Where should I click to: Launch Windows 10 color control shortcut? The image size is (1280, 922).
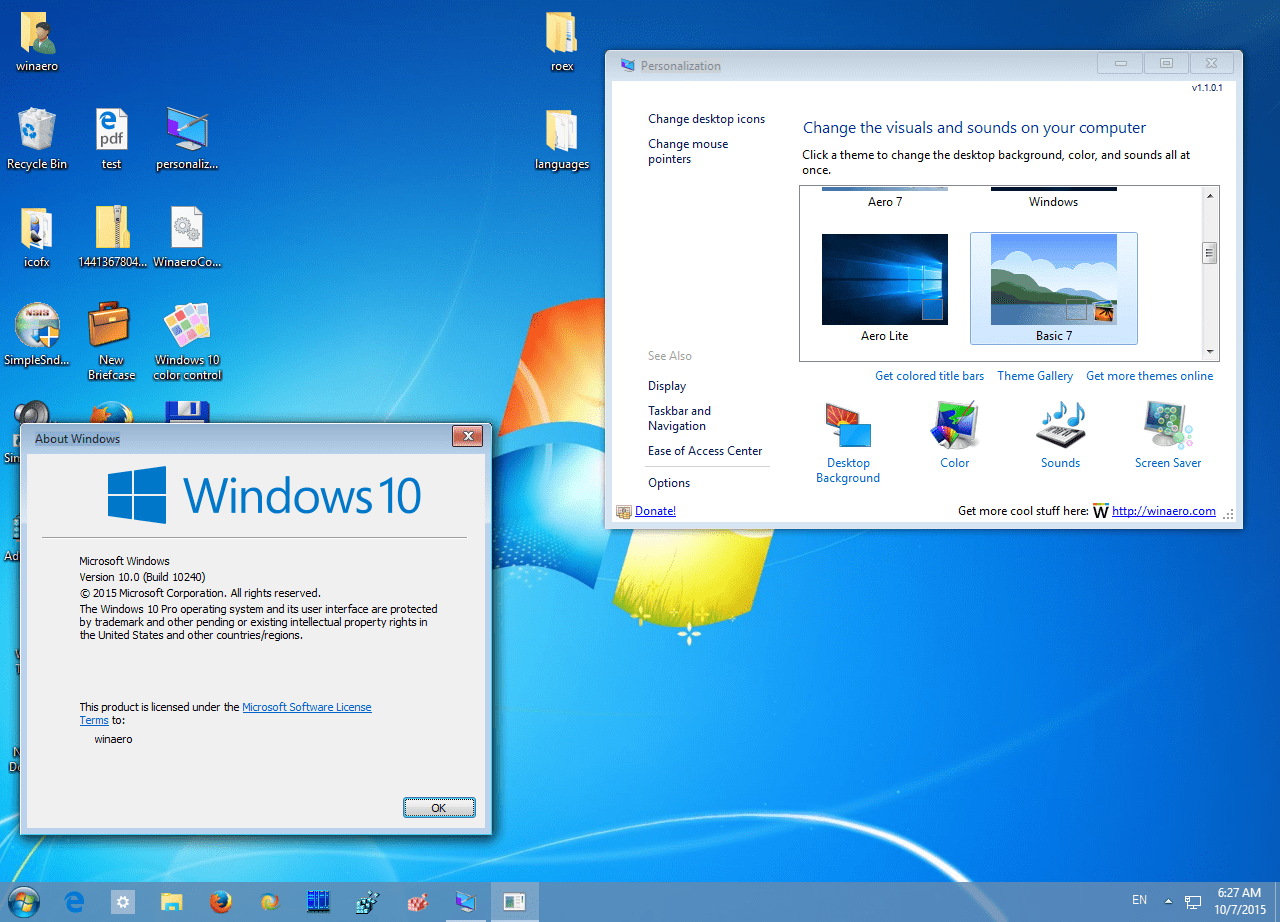click(x=187, y=325)
